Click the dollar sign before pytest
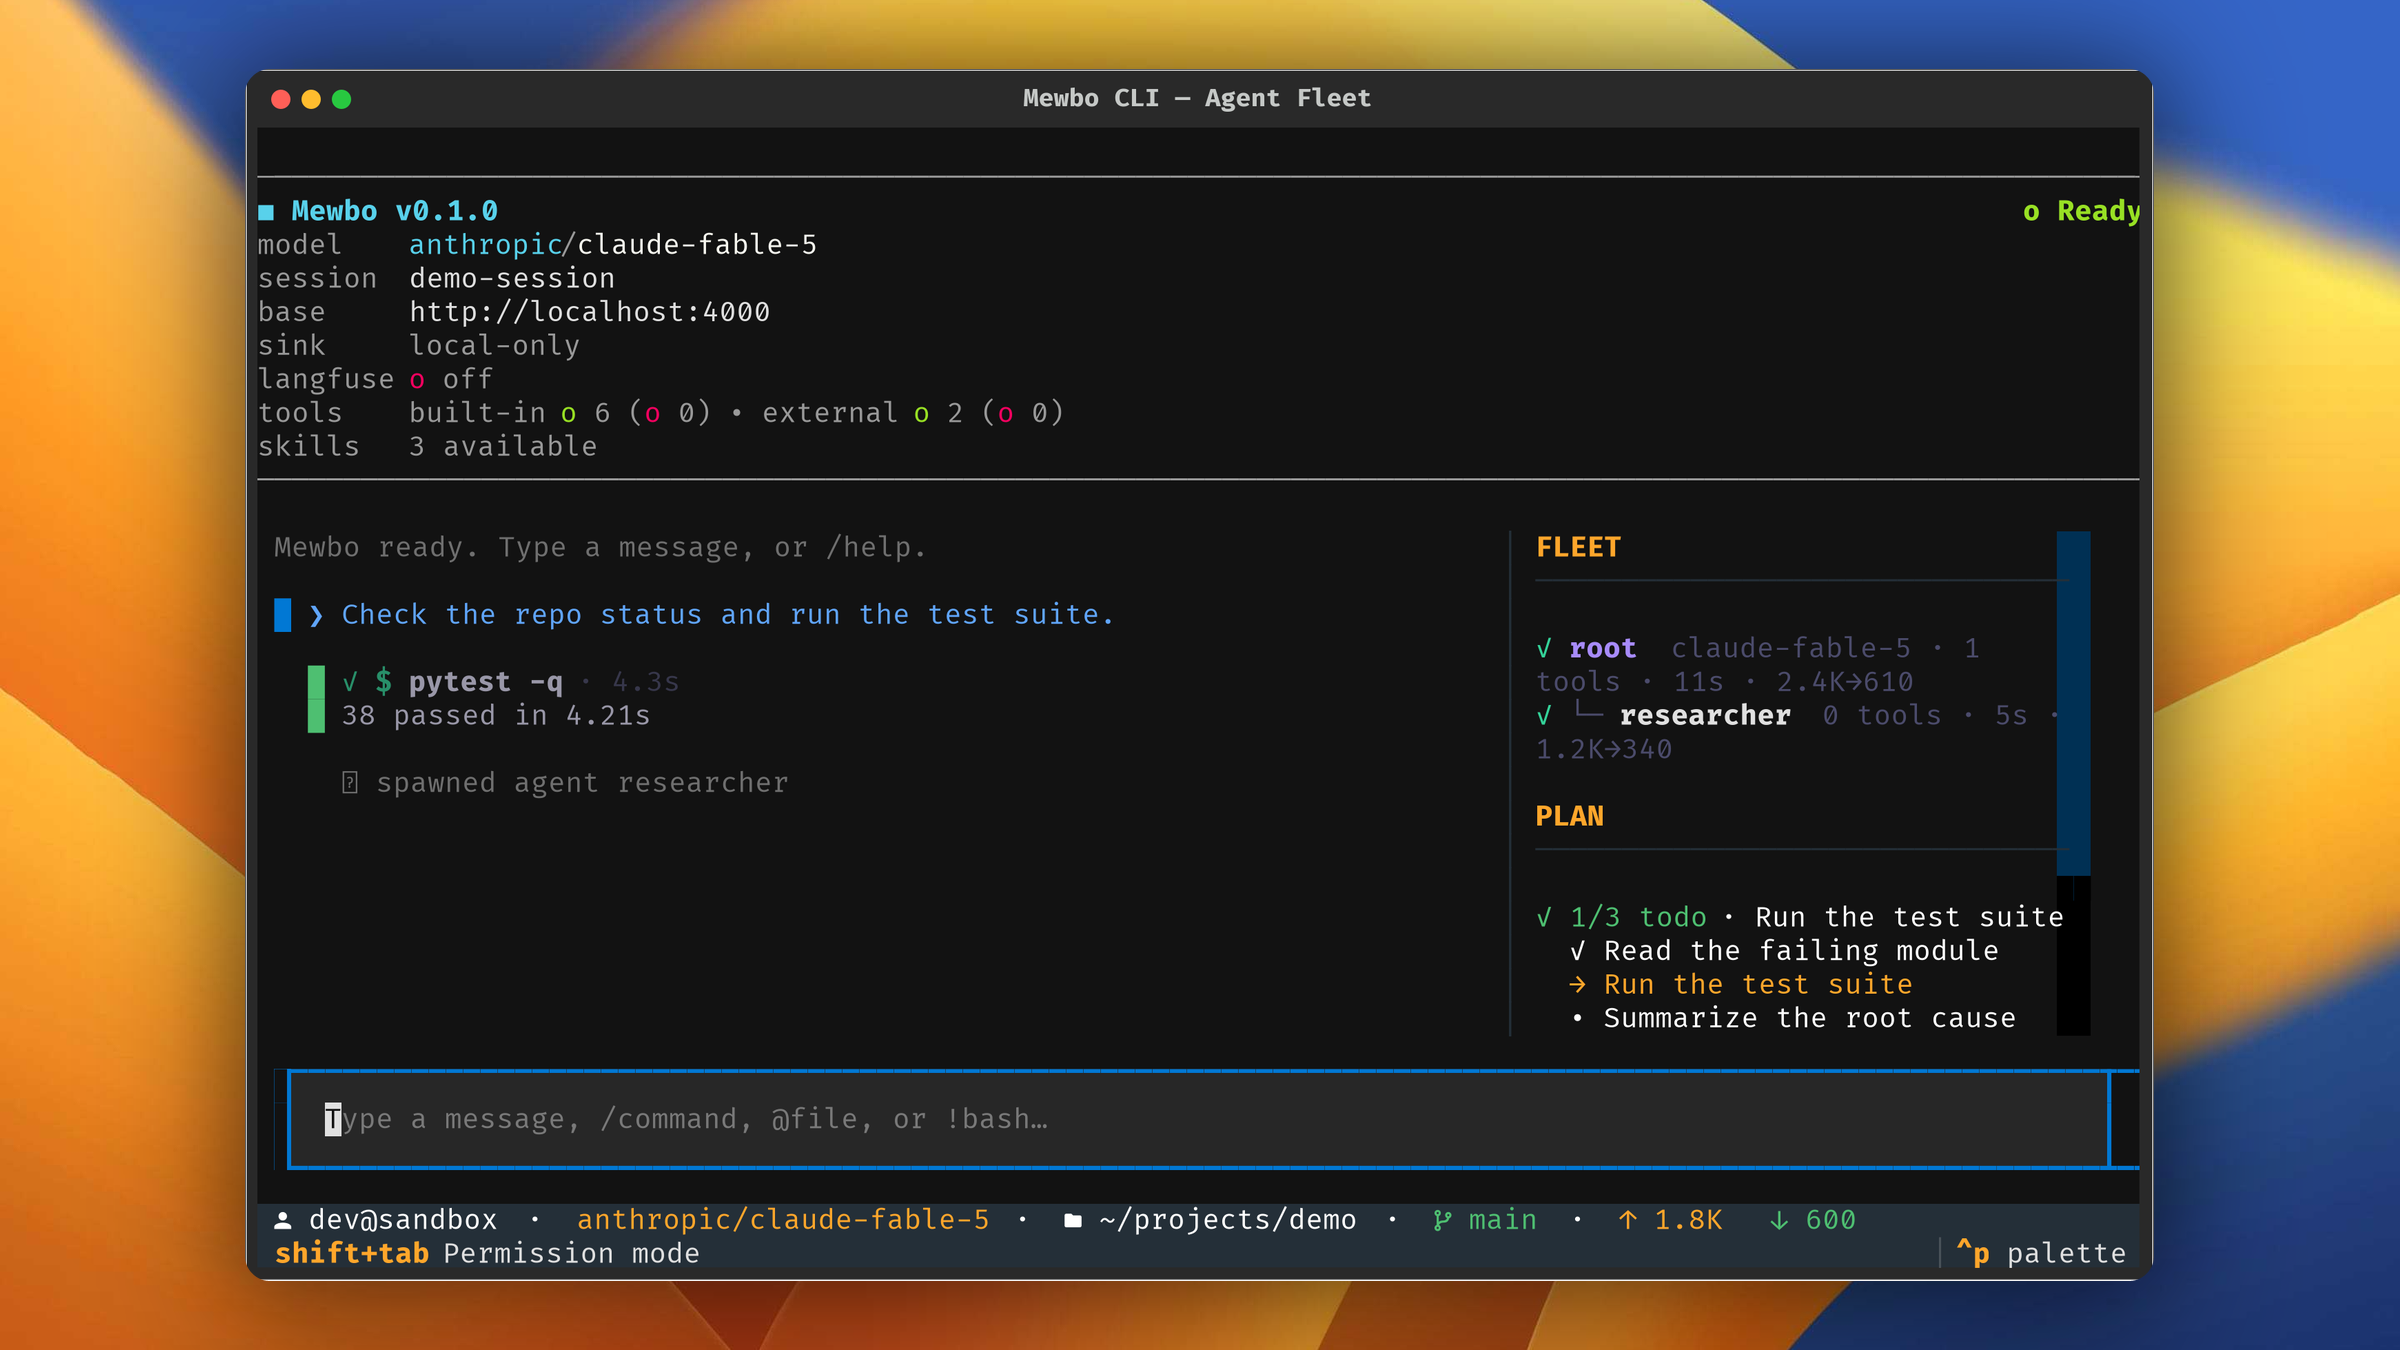Image resolution: width=2400 pixels, height=1350 pixels. (384, 682)
